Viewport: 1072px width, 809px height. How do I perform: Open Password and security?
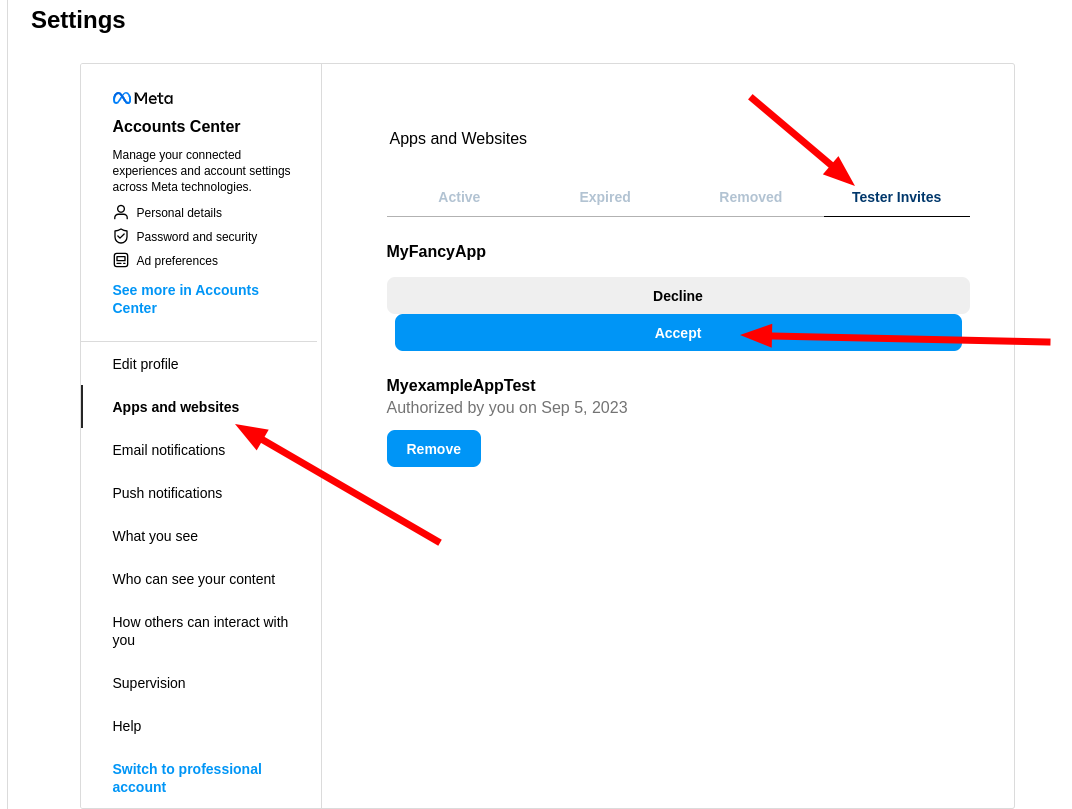(196, 237)
